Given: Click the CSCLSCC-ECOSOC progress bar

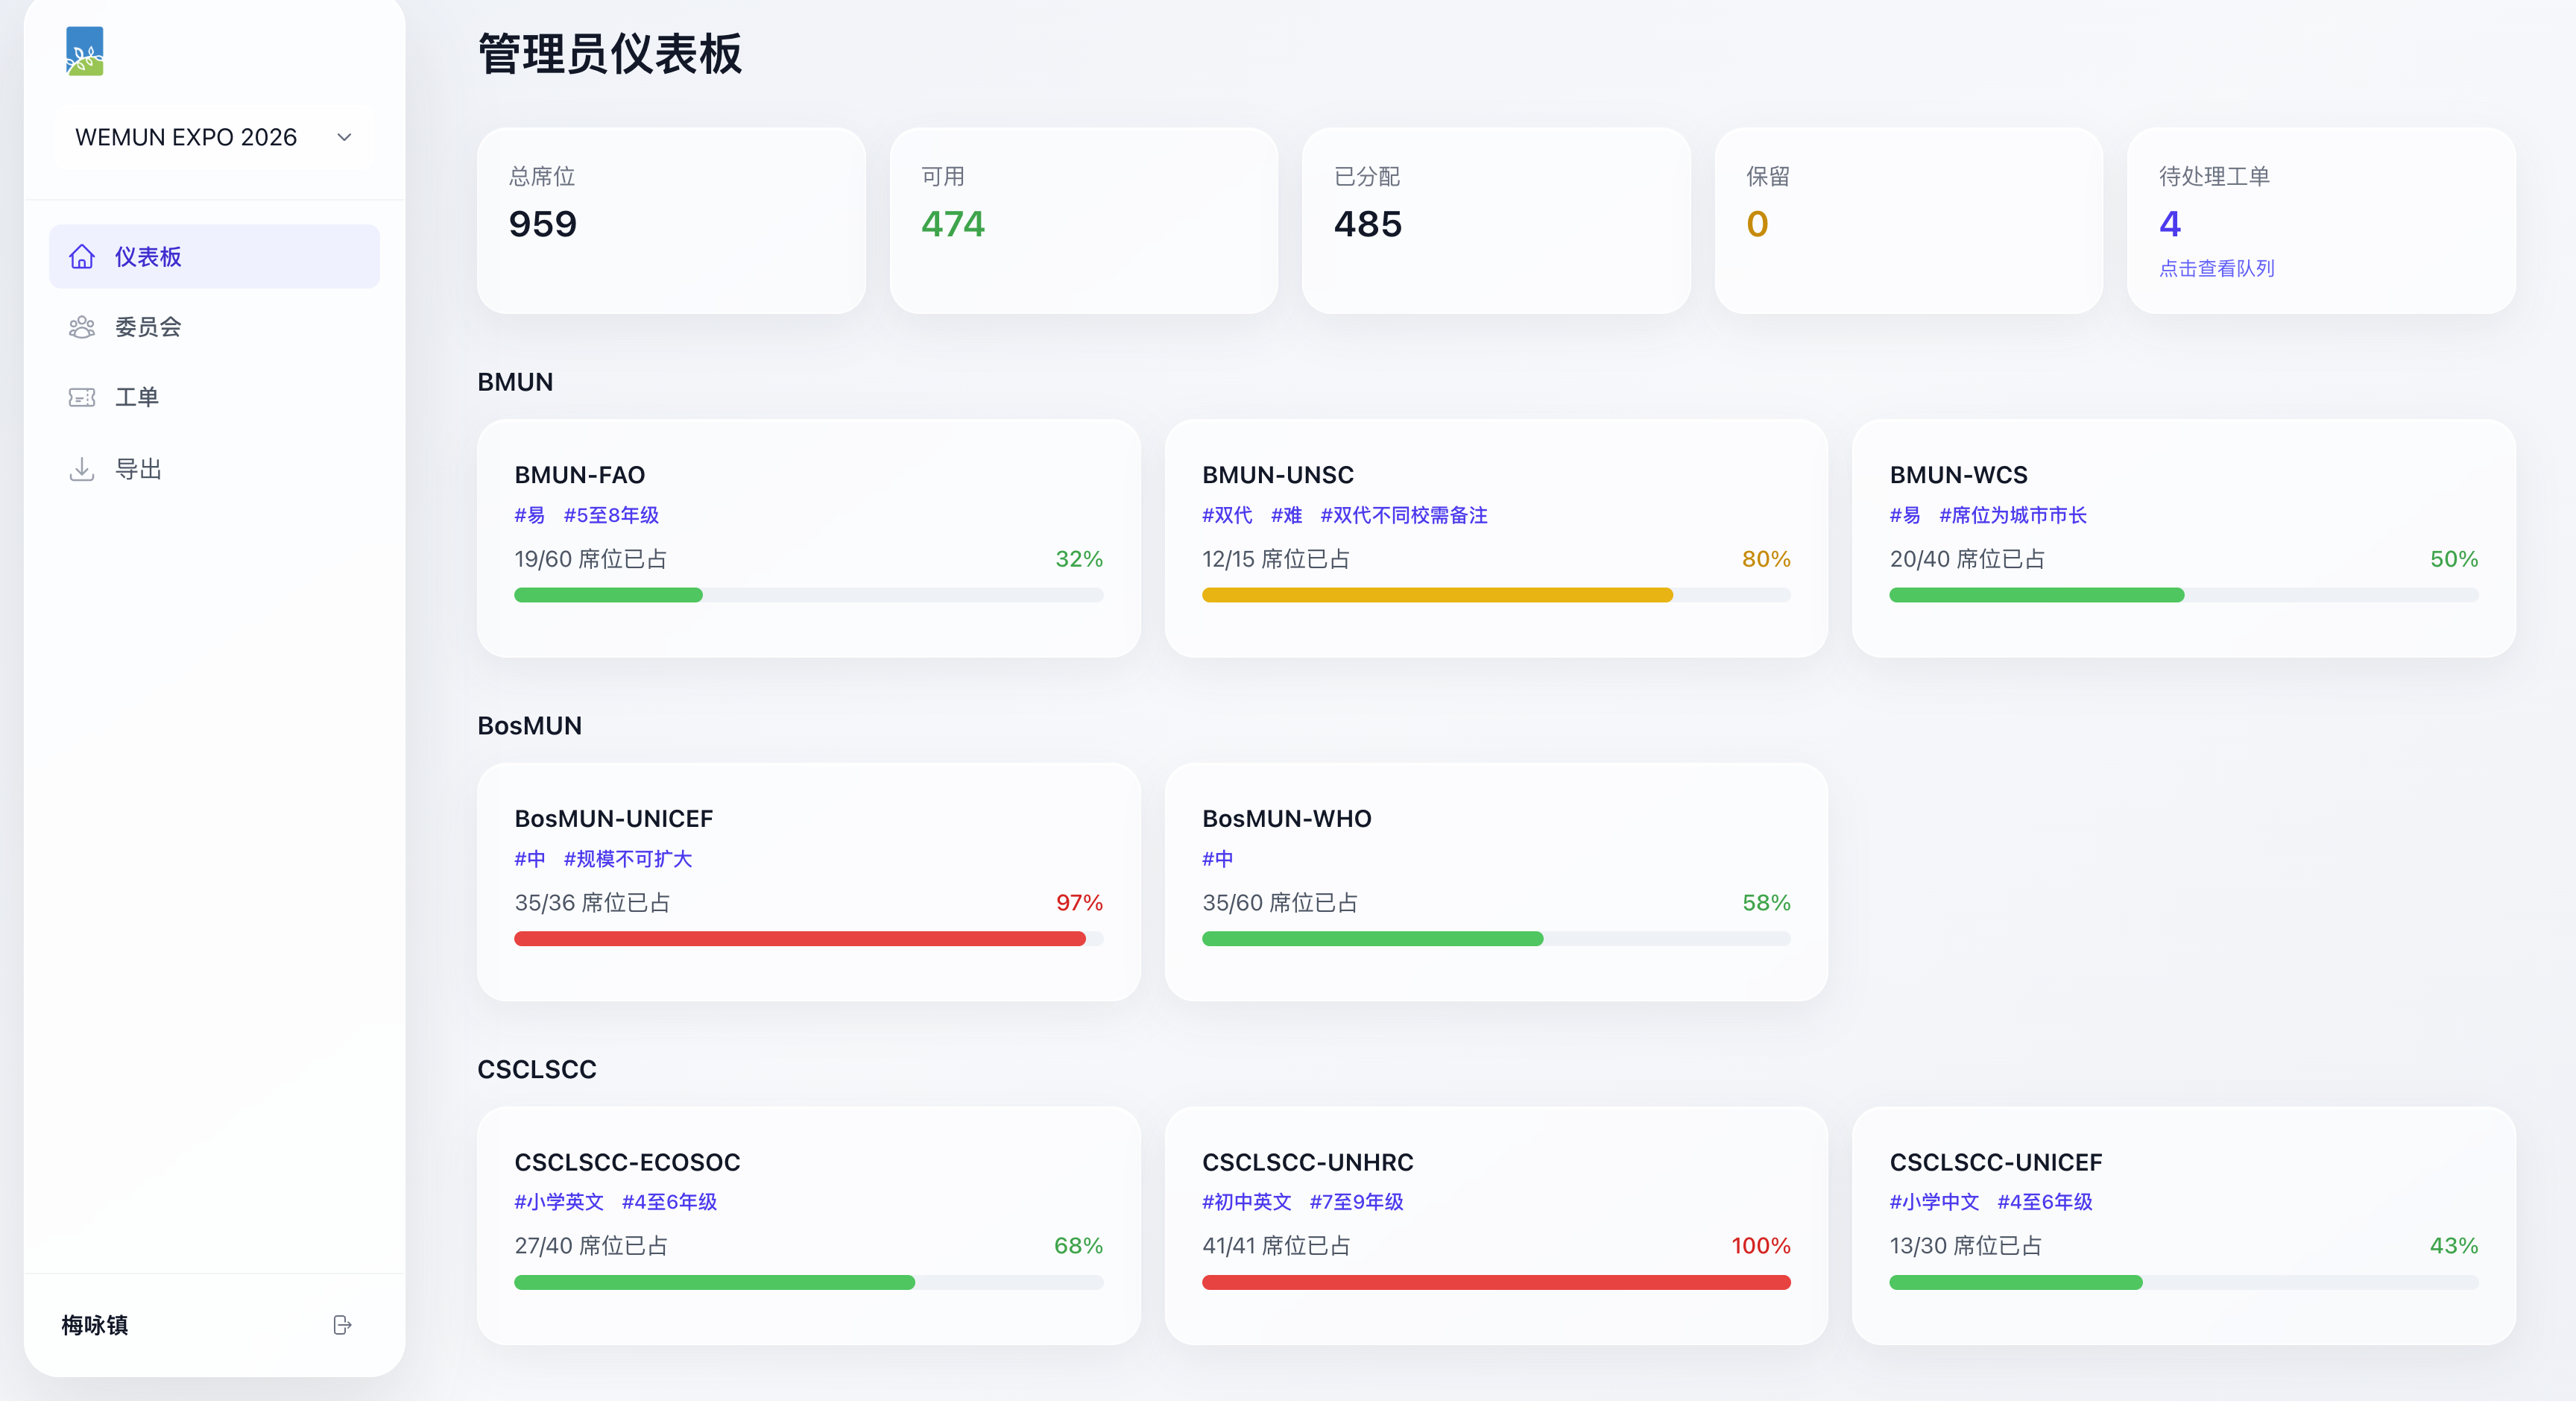Looking at the screenshot, I should click(x=809, y=1283).
